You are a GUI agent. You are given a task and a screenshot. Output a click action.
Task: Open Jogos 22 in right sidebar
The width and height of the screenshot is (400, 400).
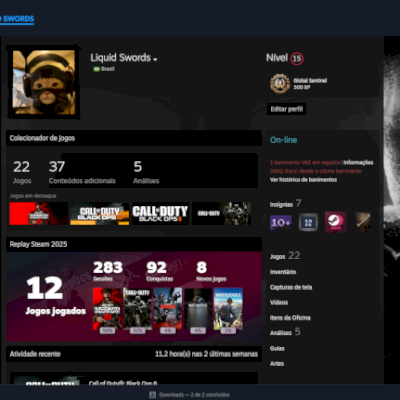[285, 256]
